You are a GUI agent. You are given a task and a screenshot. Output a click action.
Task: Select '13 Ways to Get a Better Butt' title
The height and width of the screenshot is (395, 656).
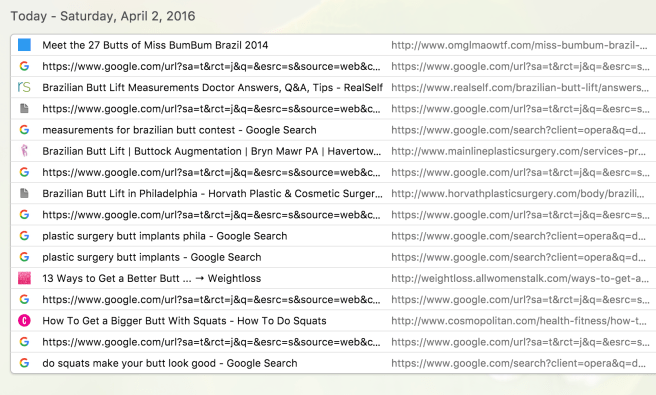[x=152, y=278]
